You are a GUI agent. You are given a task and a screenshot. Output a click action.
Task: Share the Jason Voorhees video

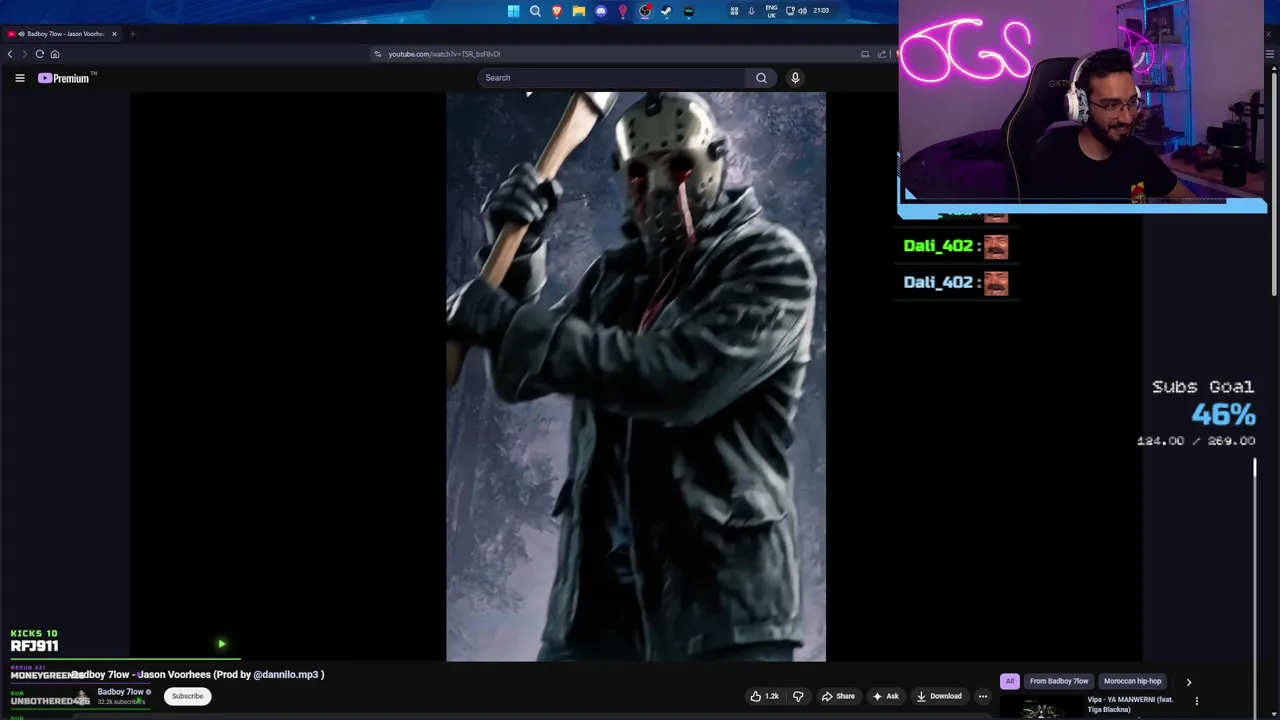coord(838,696)
